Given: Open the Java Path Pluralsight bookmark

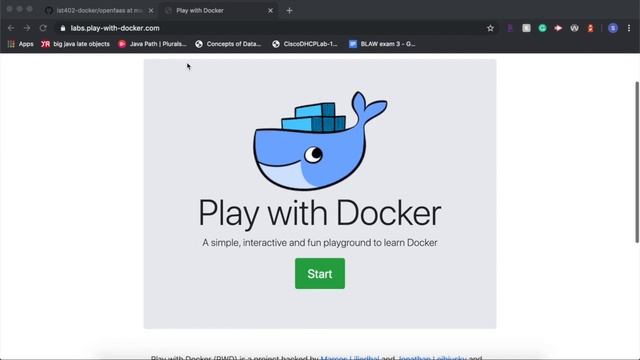Looking at the screenshot, I should pos(152,44).
